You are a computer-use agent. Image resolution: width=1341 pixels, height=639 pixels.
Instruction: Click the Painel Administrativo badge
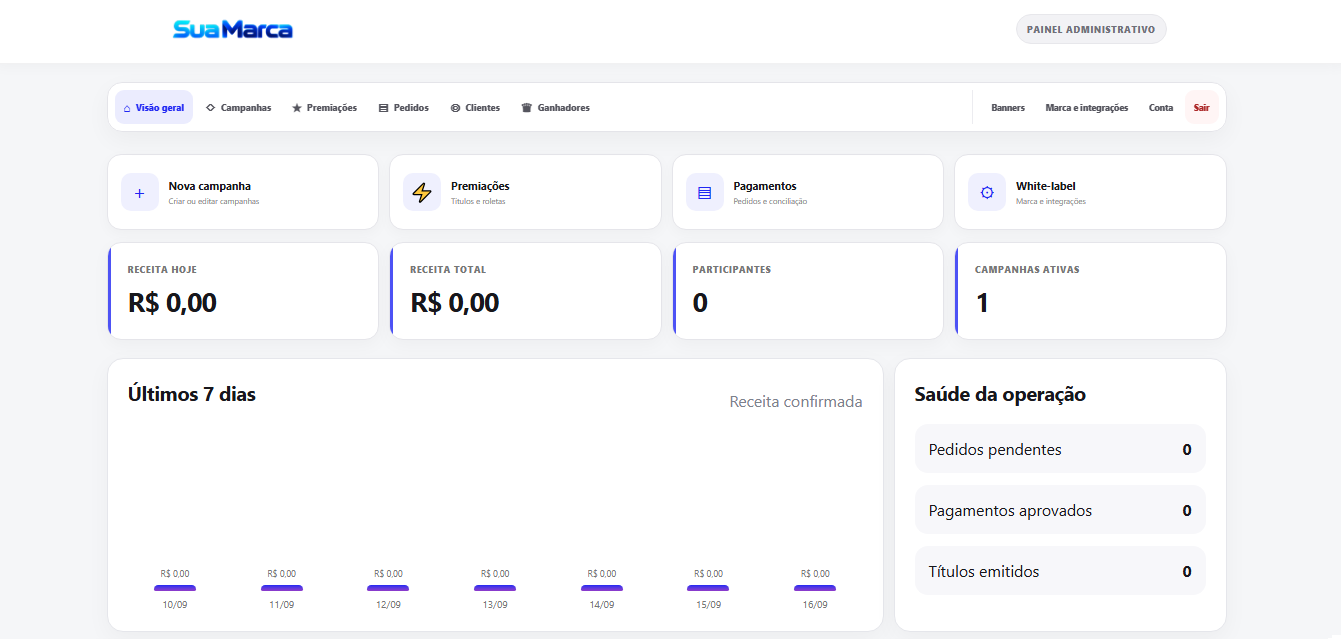[x=1091, y=29]
